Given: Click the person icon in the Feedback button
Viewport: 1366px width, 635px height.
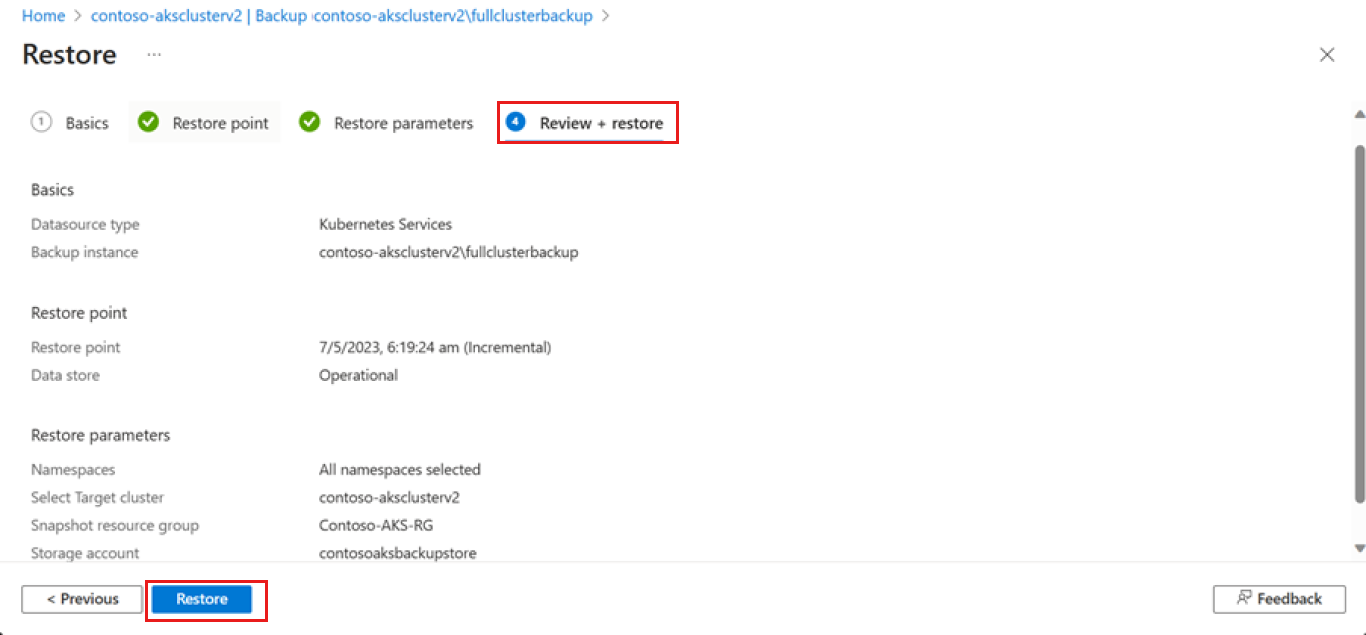Looking at the screenshot, I should (1244, 598).
